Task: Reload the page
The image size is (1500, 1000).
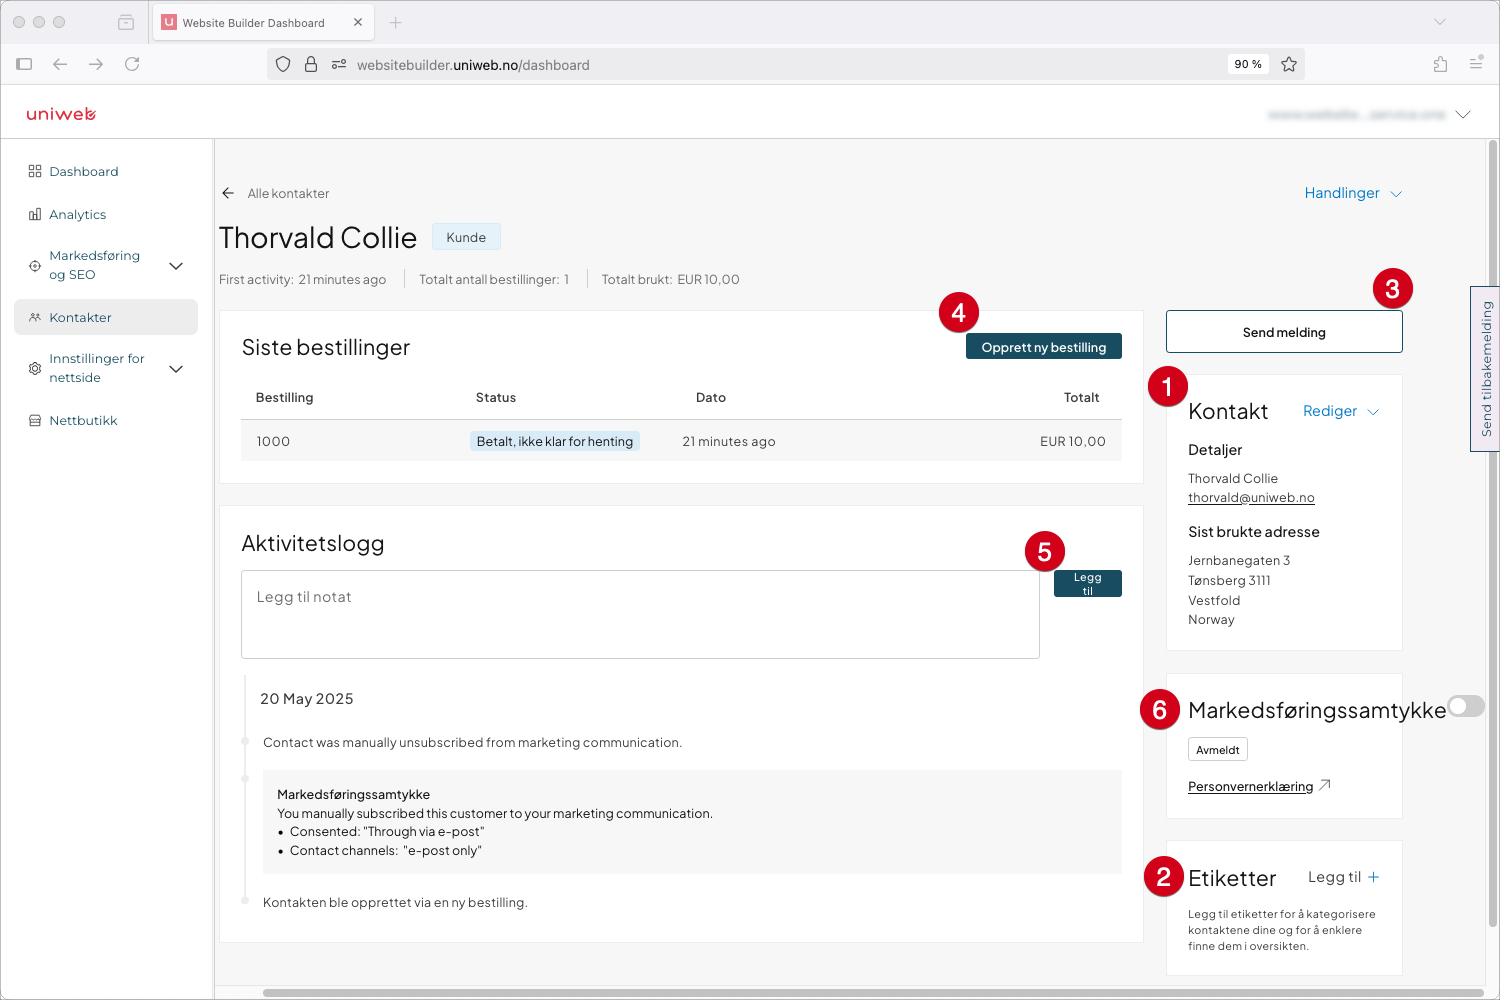Action: 132,64
